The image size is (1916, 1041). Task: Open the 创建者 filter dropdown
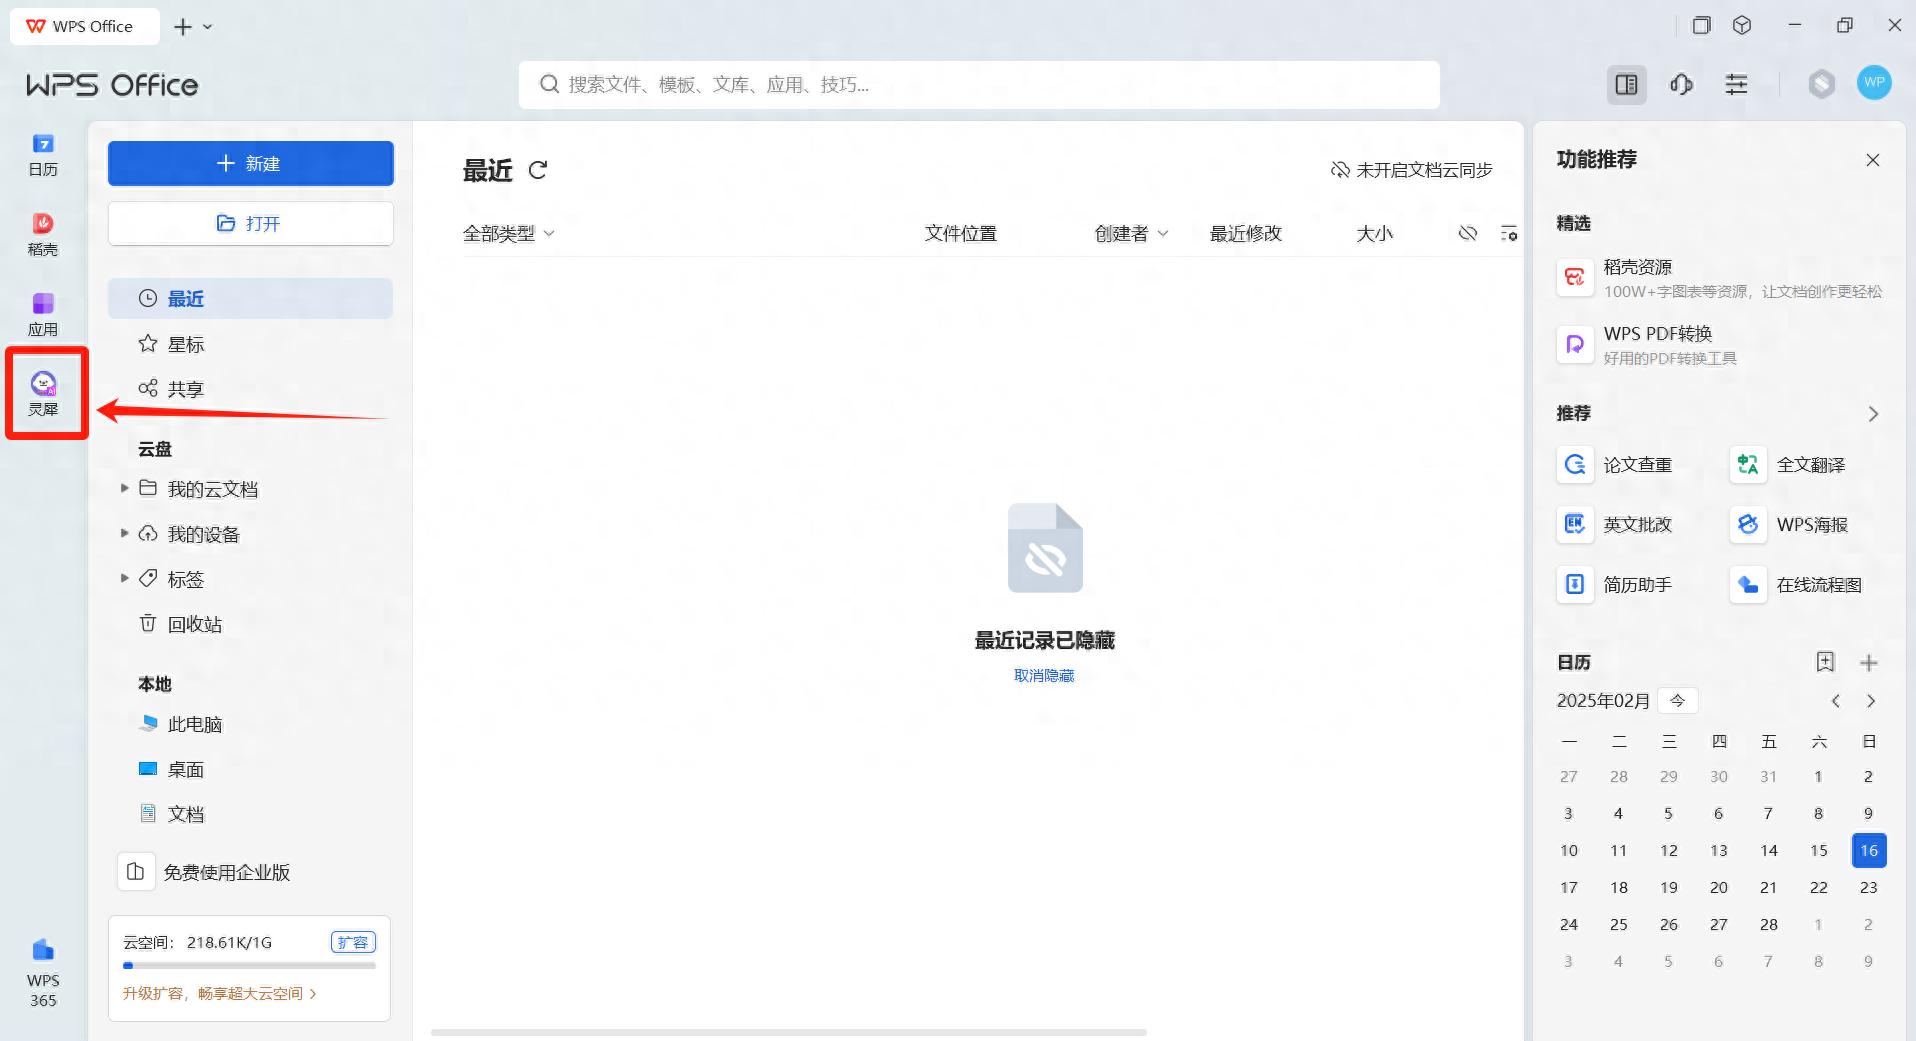click(1131, 233)
